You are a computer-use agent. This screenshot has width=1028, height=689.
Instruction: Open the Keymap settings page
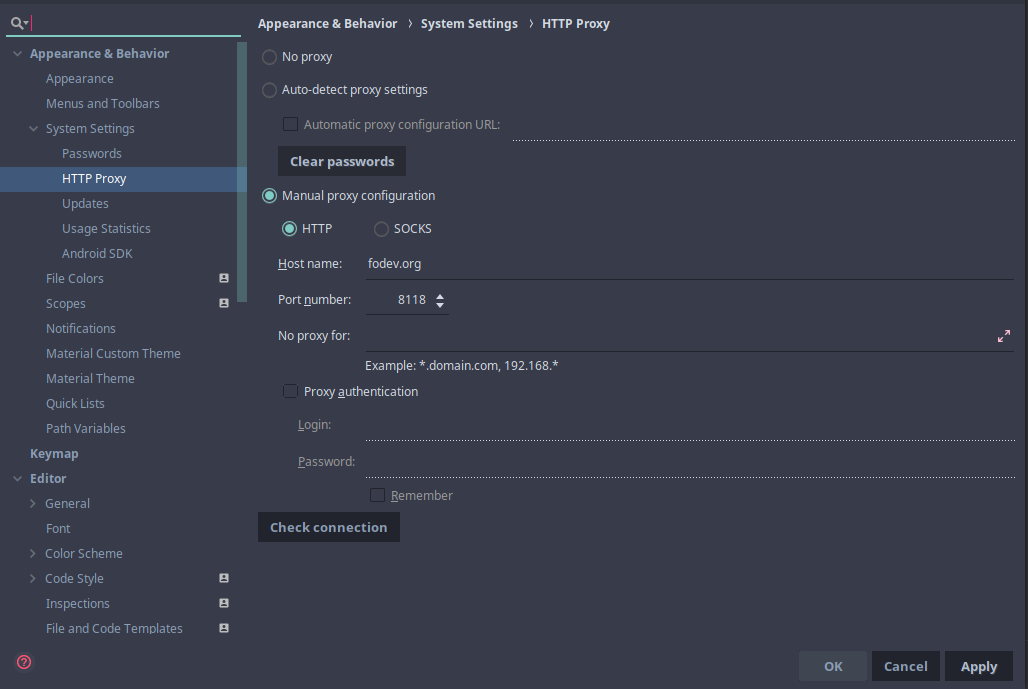coord(54,453)
